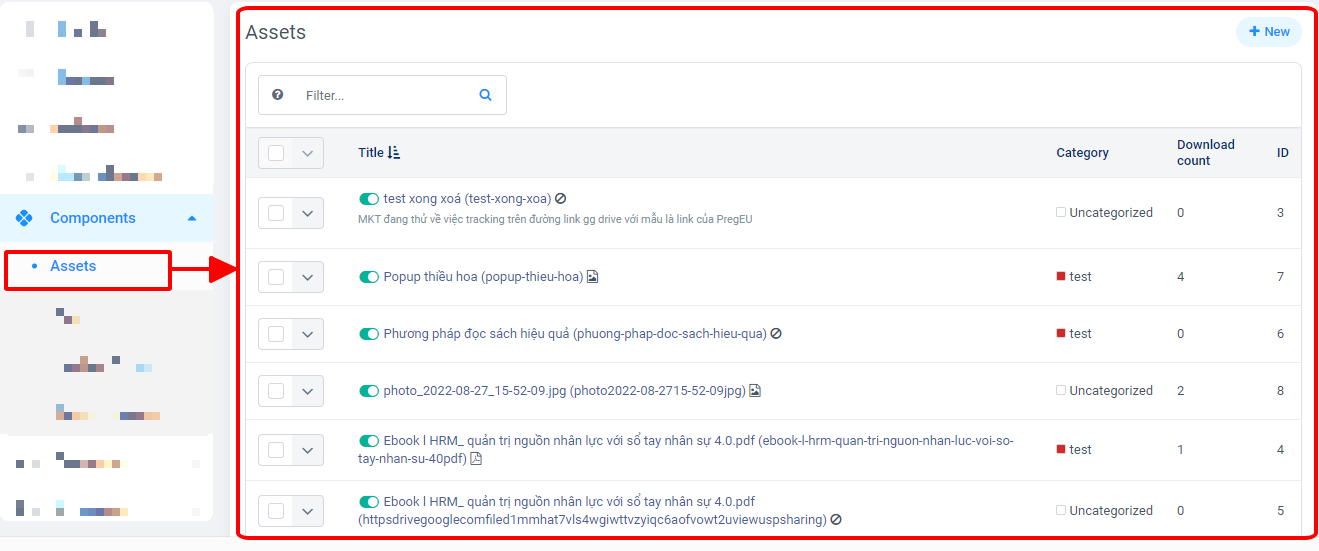Sort the table by Category column
Viewport: 1319px width, 551px height.
tap(1082, 153)
